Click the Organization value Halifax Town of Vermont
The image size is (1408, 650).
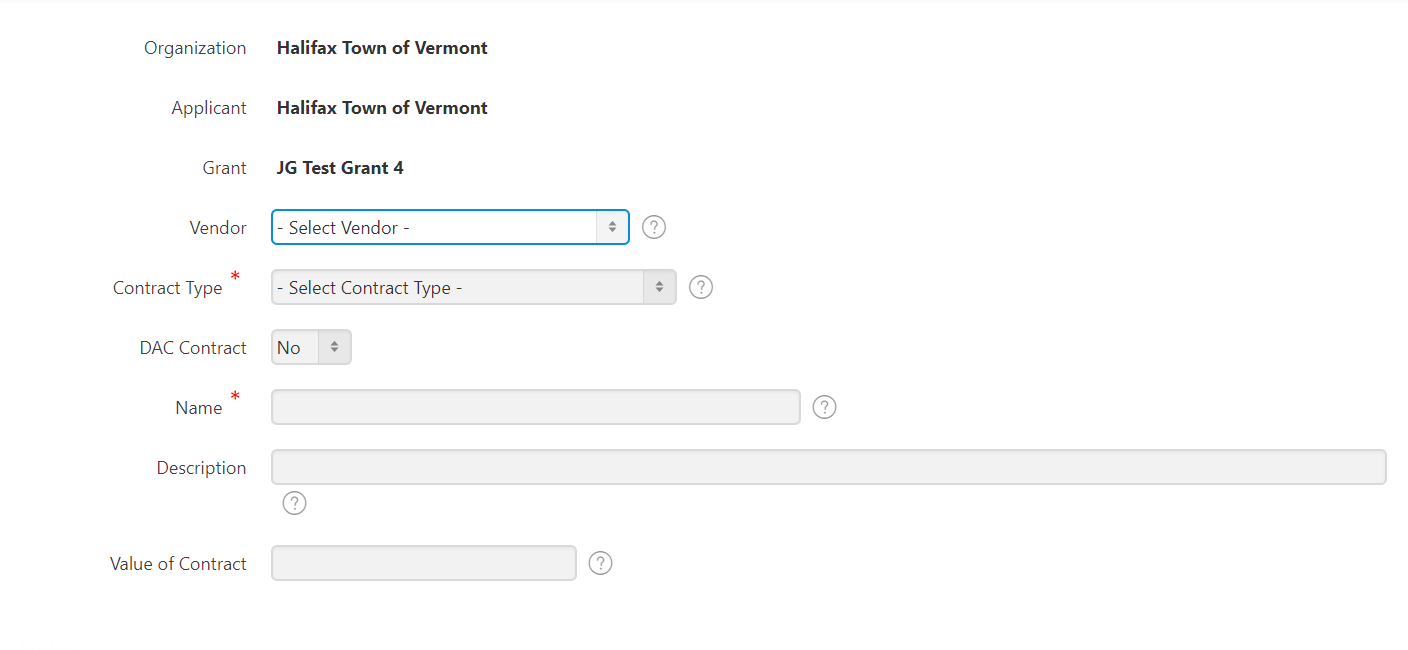pyautogui.click(x=382, y=48)
